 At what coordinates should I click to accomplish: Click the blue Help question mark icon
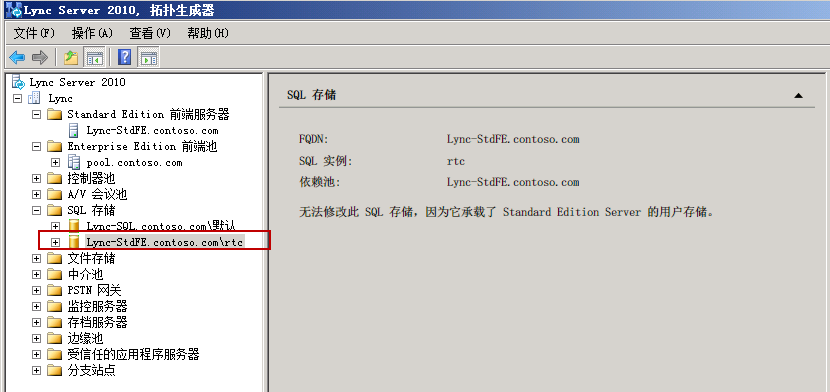(x=124, y=57)
